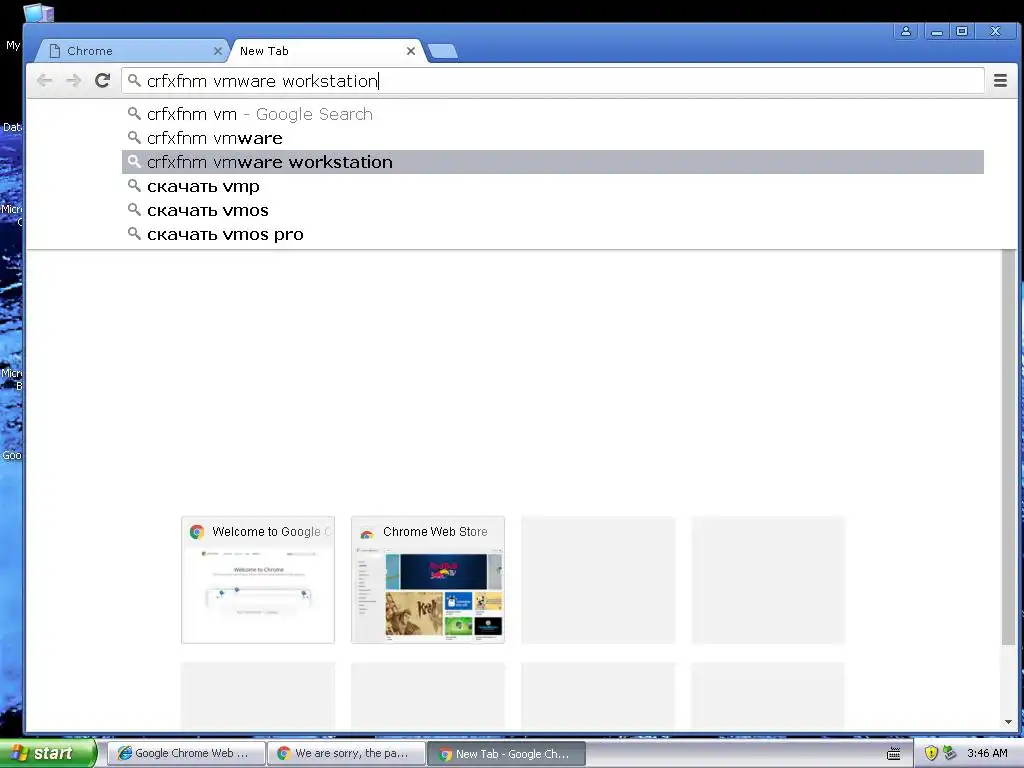Choose the 'скачать vmp' suggestion
The width and height of the screenshot is (1024, 768).
tap(552, 186)
